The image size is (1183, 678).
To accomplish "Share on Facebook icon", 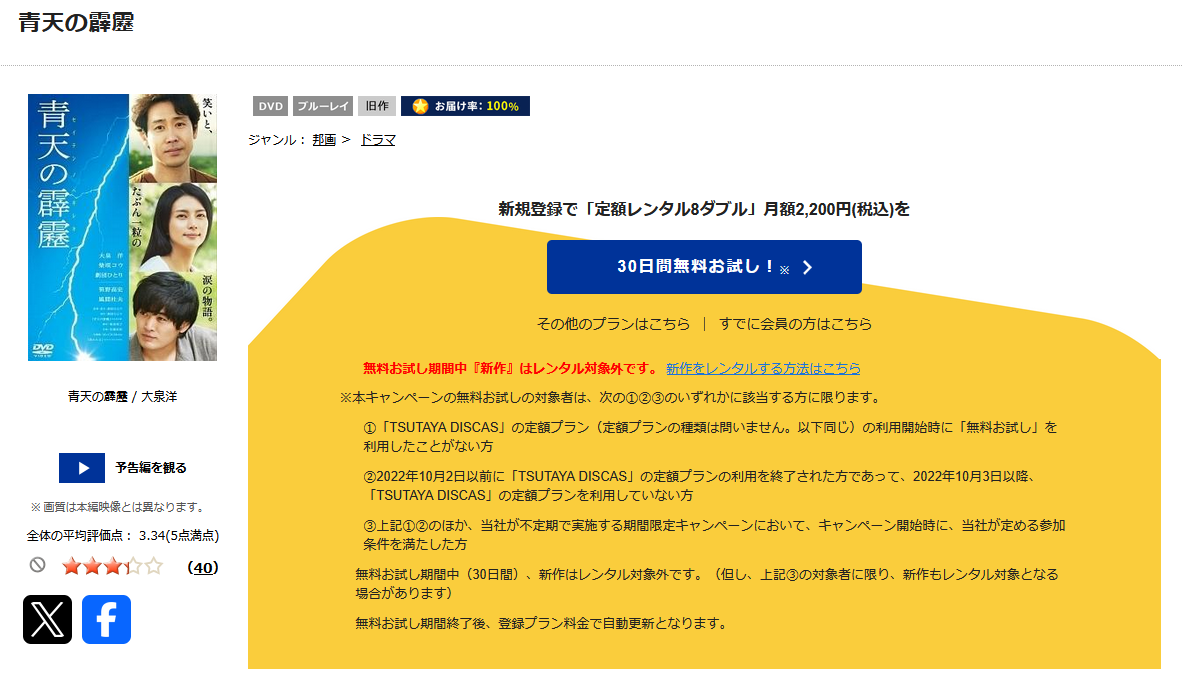I will click(106, 619).
